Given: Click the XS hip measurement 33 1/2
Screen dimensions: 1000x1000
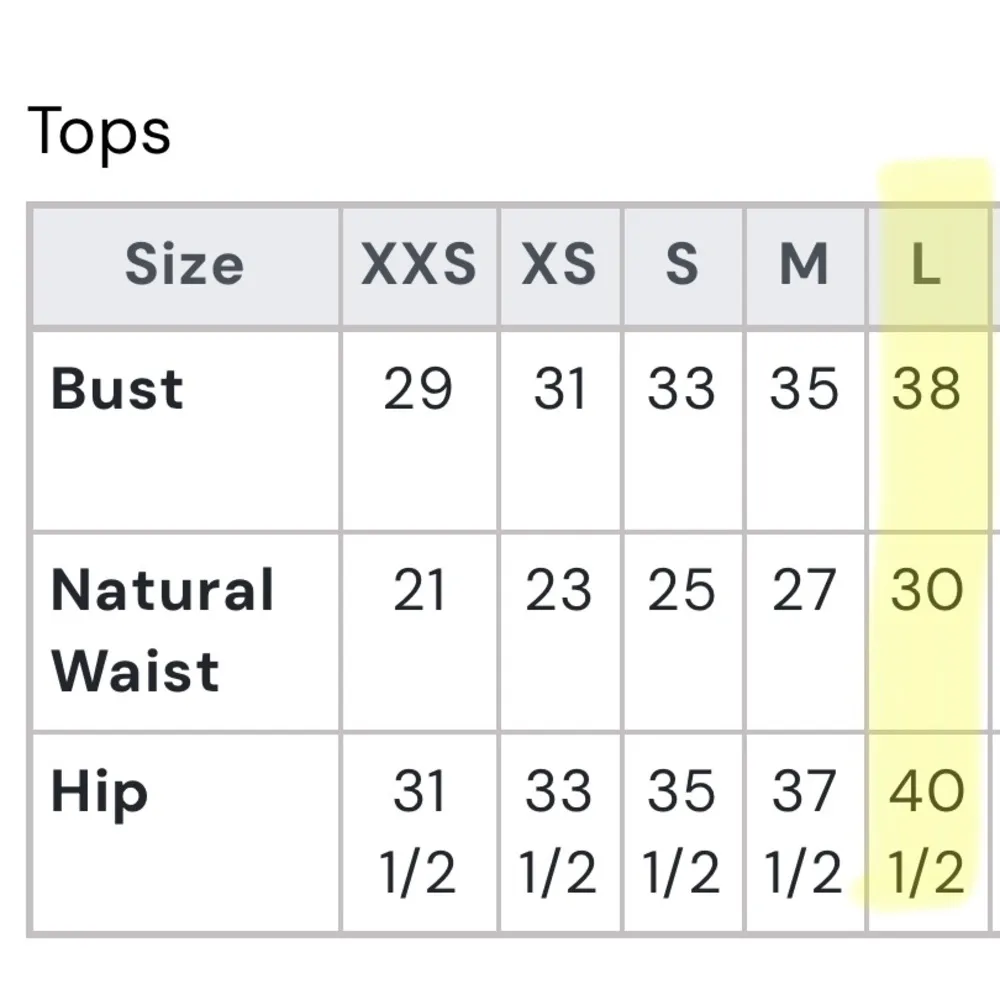Looking at the screenshot, I should tap(560, 832).
